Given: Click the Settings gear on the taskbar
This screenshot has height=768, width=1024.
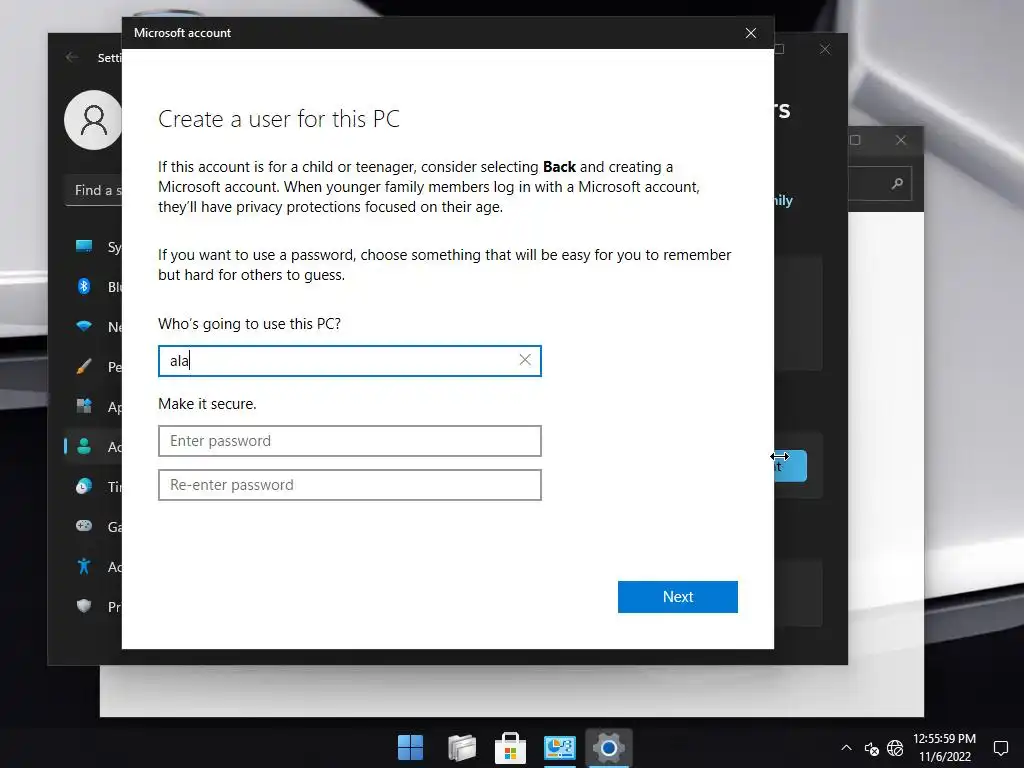Looking at the screenshot, I should pyautogui.click(x=609, y=747).
